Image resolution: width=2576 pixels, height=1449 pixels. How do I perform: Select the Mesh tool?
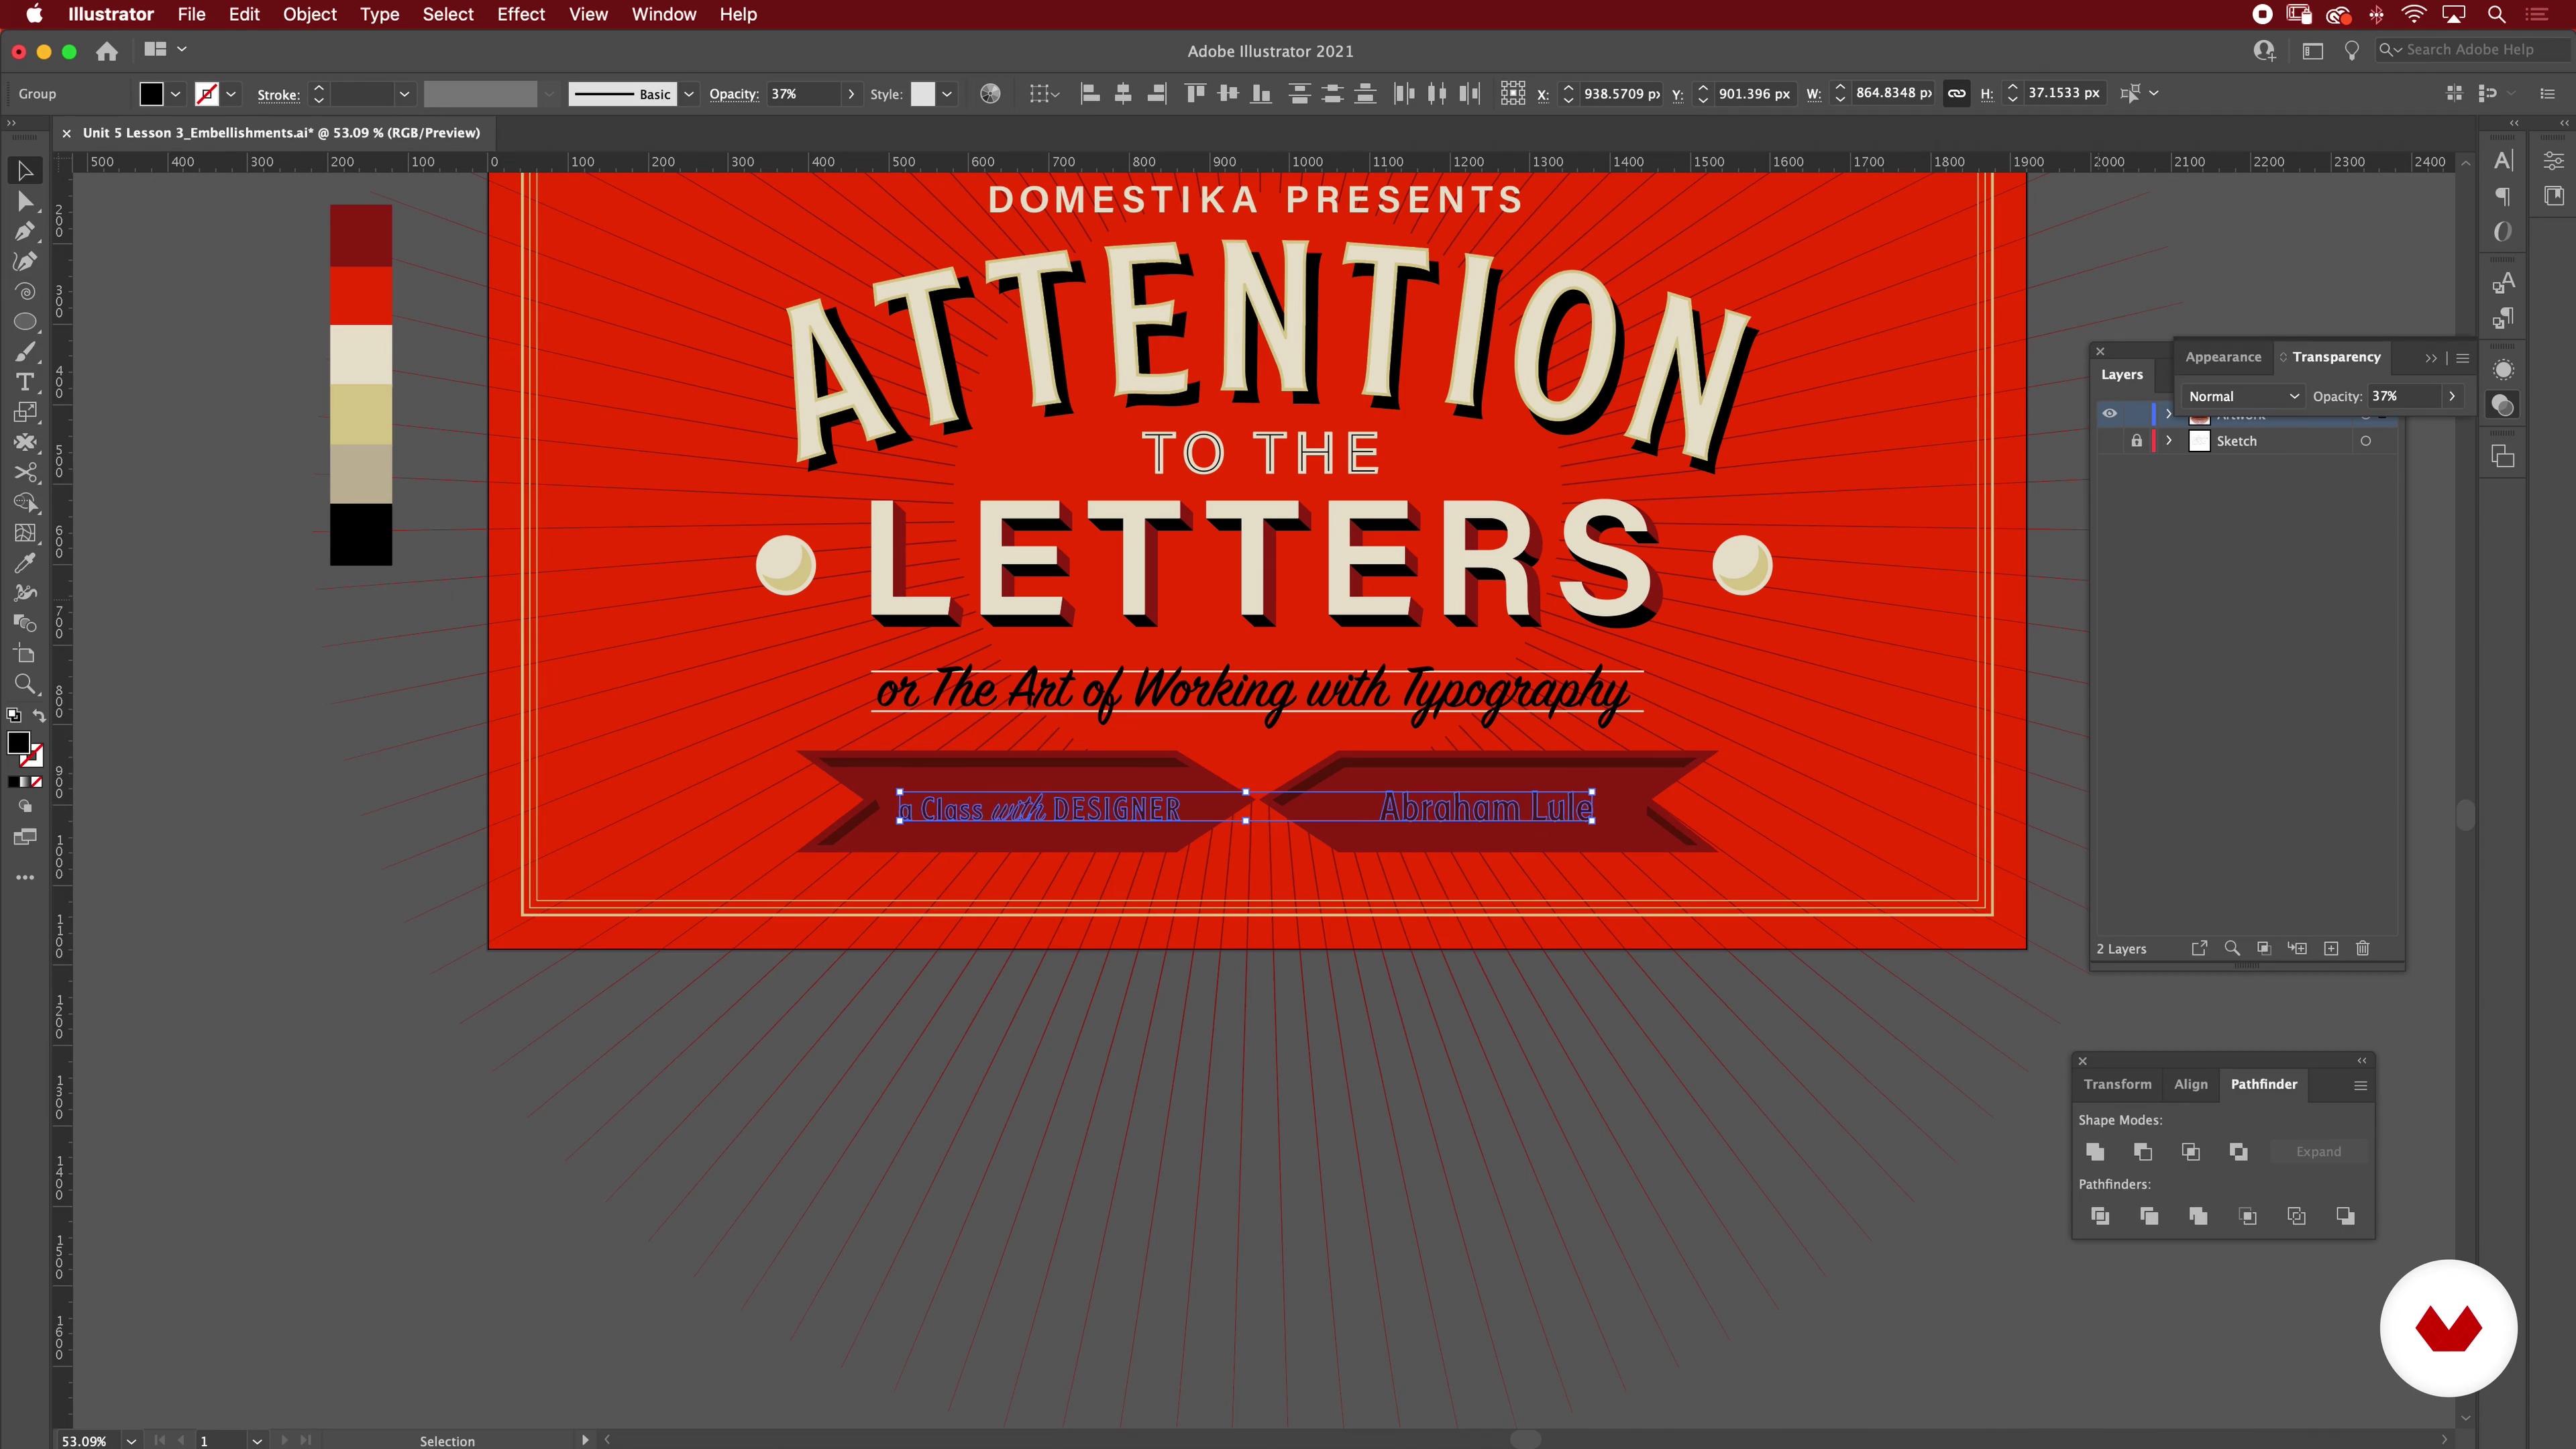click(25, 533)
